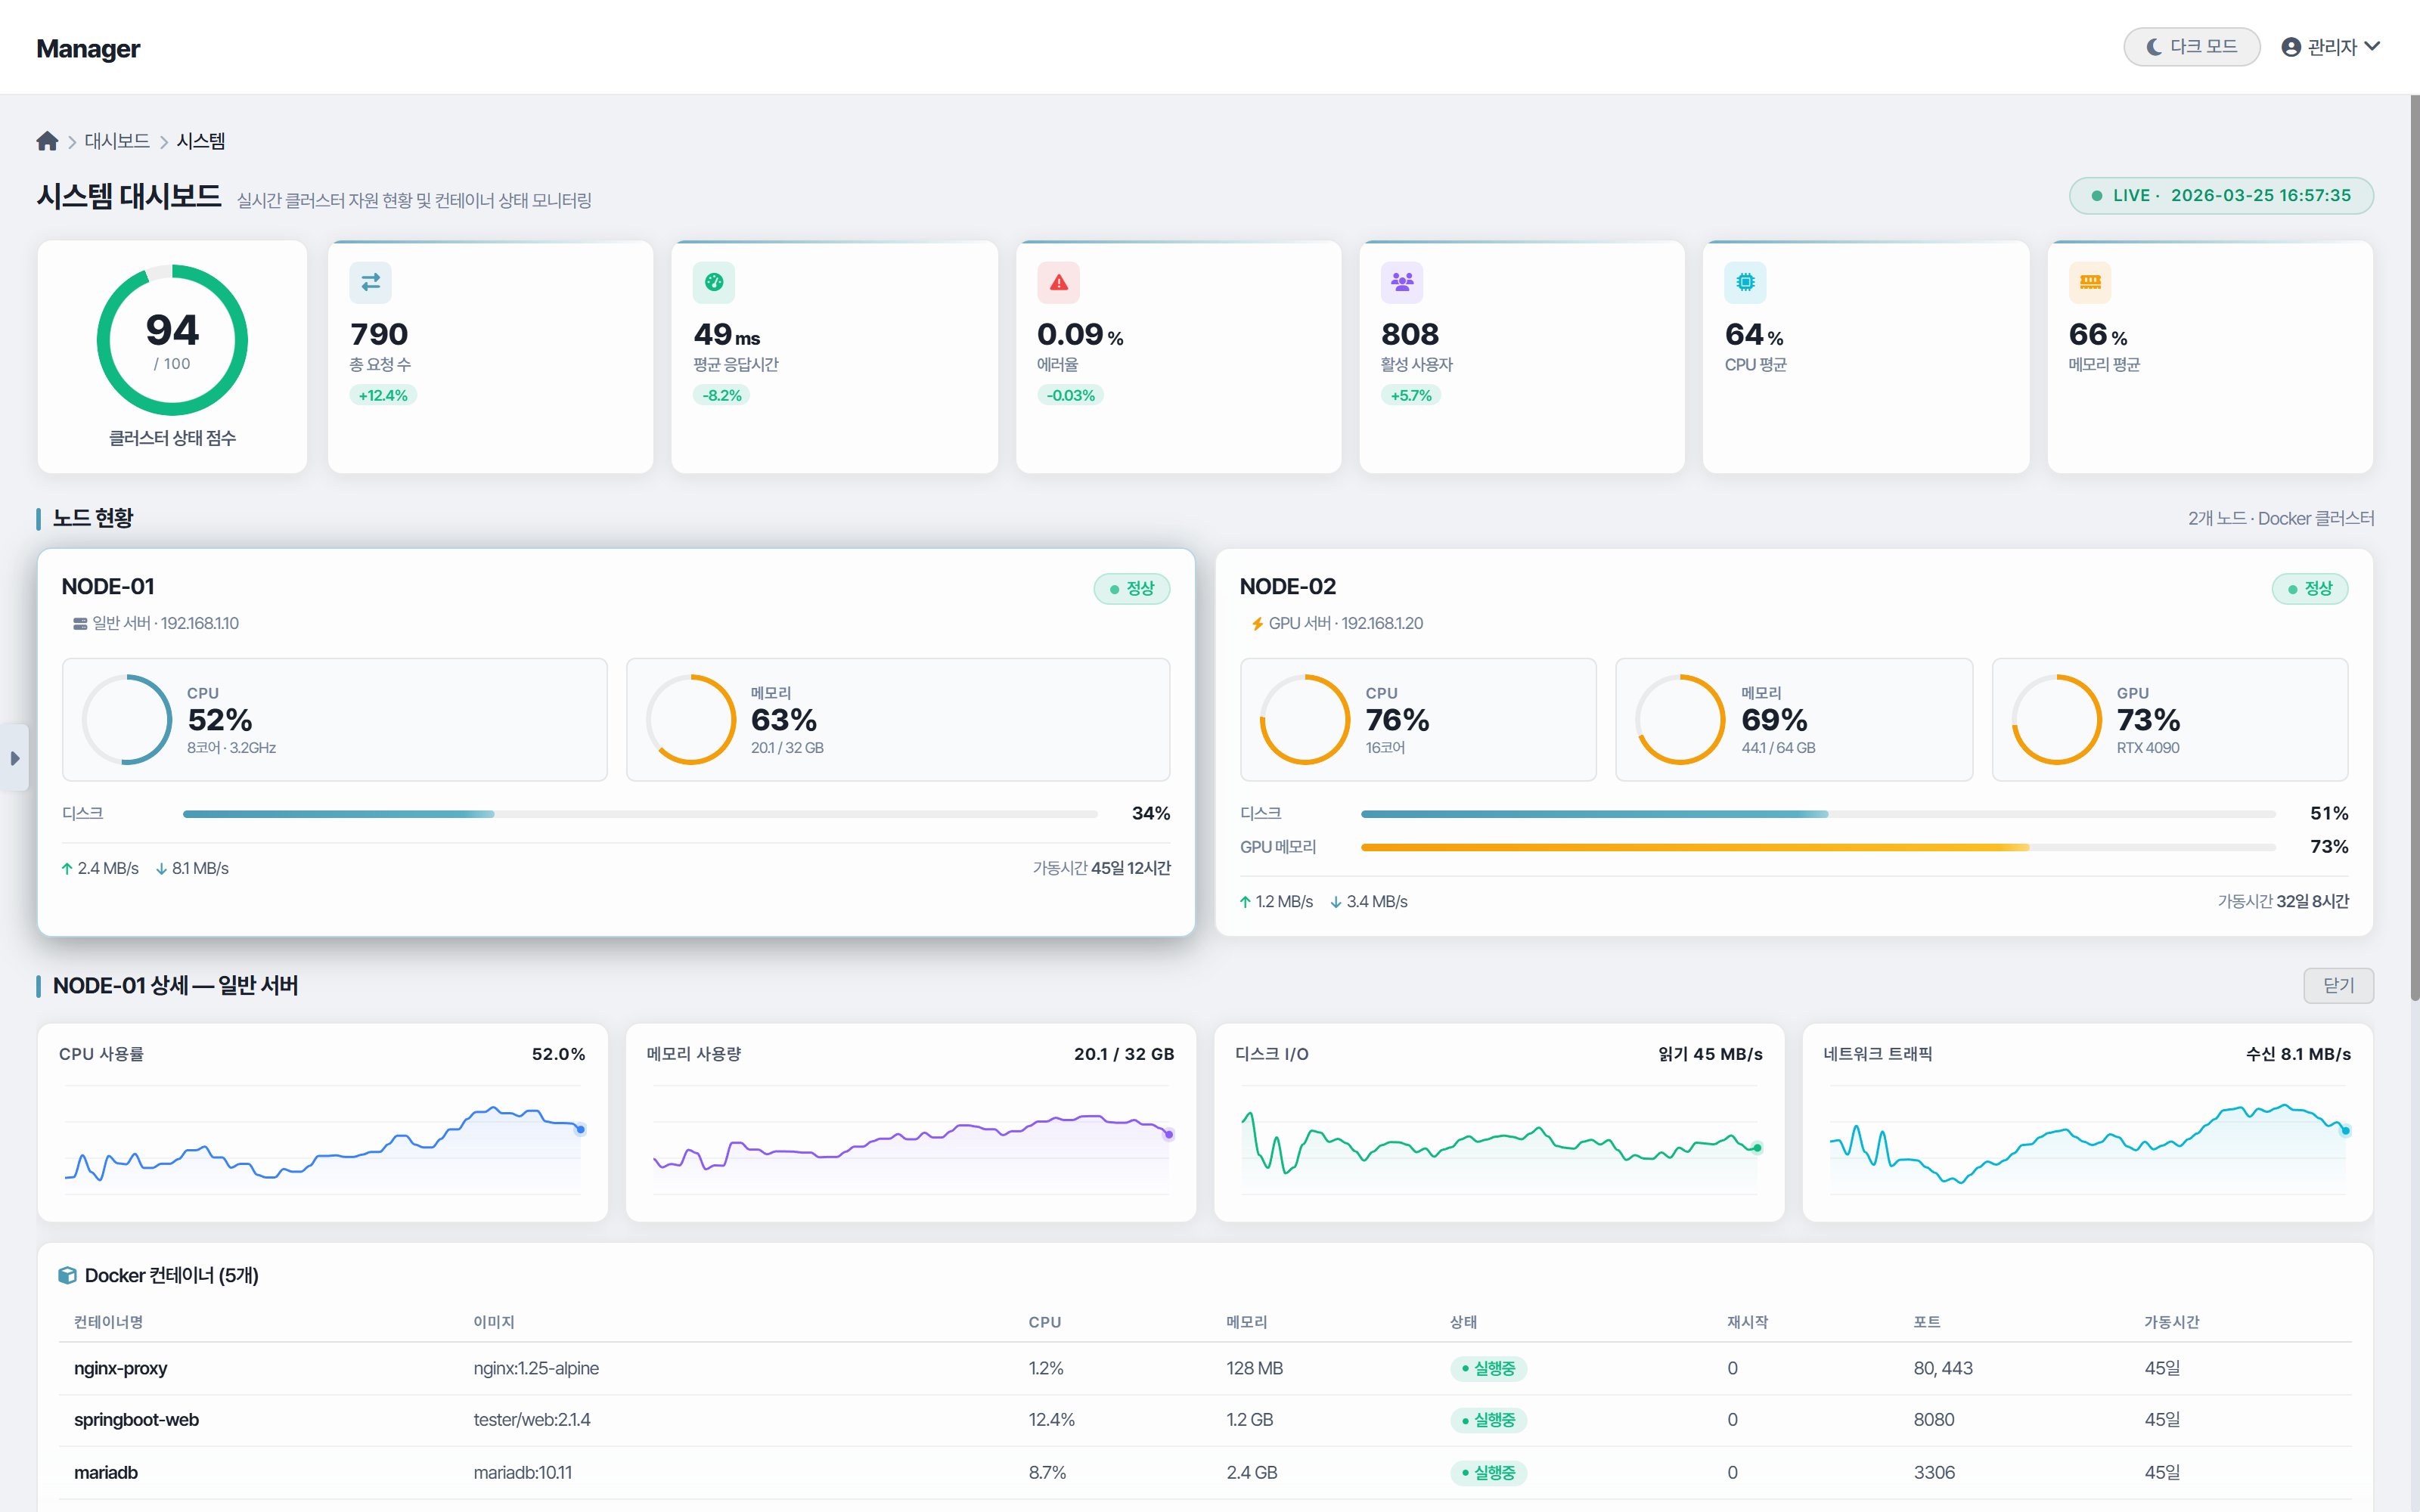
Task: Toggle dark mode on
Action: [2191, 47]
